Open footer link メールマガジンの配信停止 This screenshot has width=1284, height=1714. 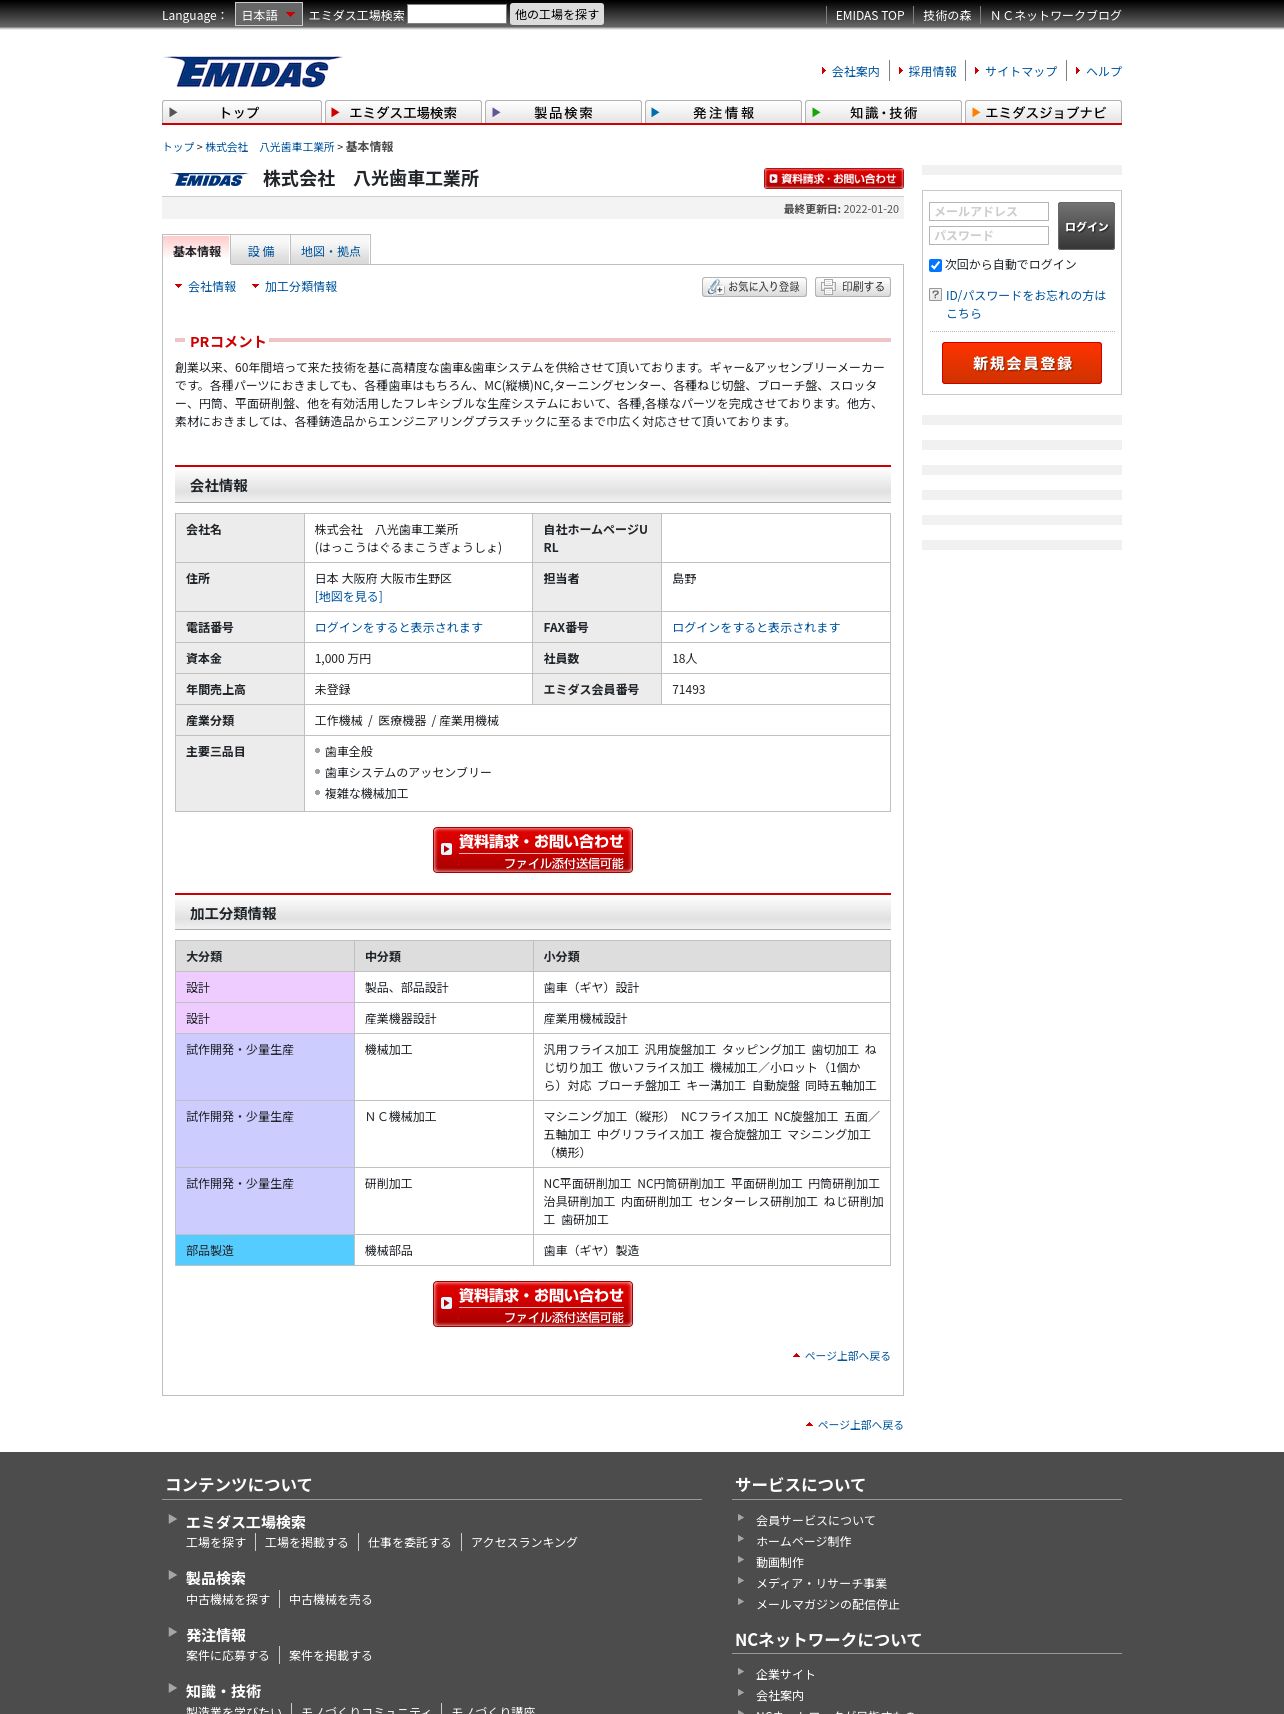coord(828,1605)
